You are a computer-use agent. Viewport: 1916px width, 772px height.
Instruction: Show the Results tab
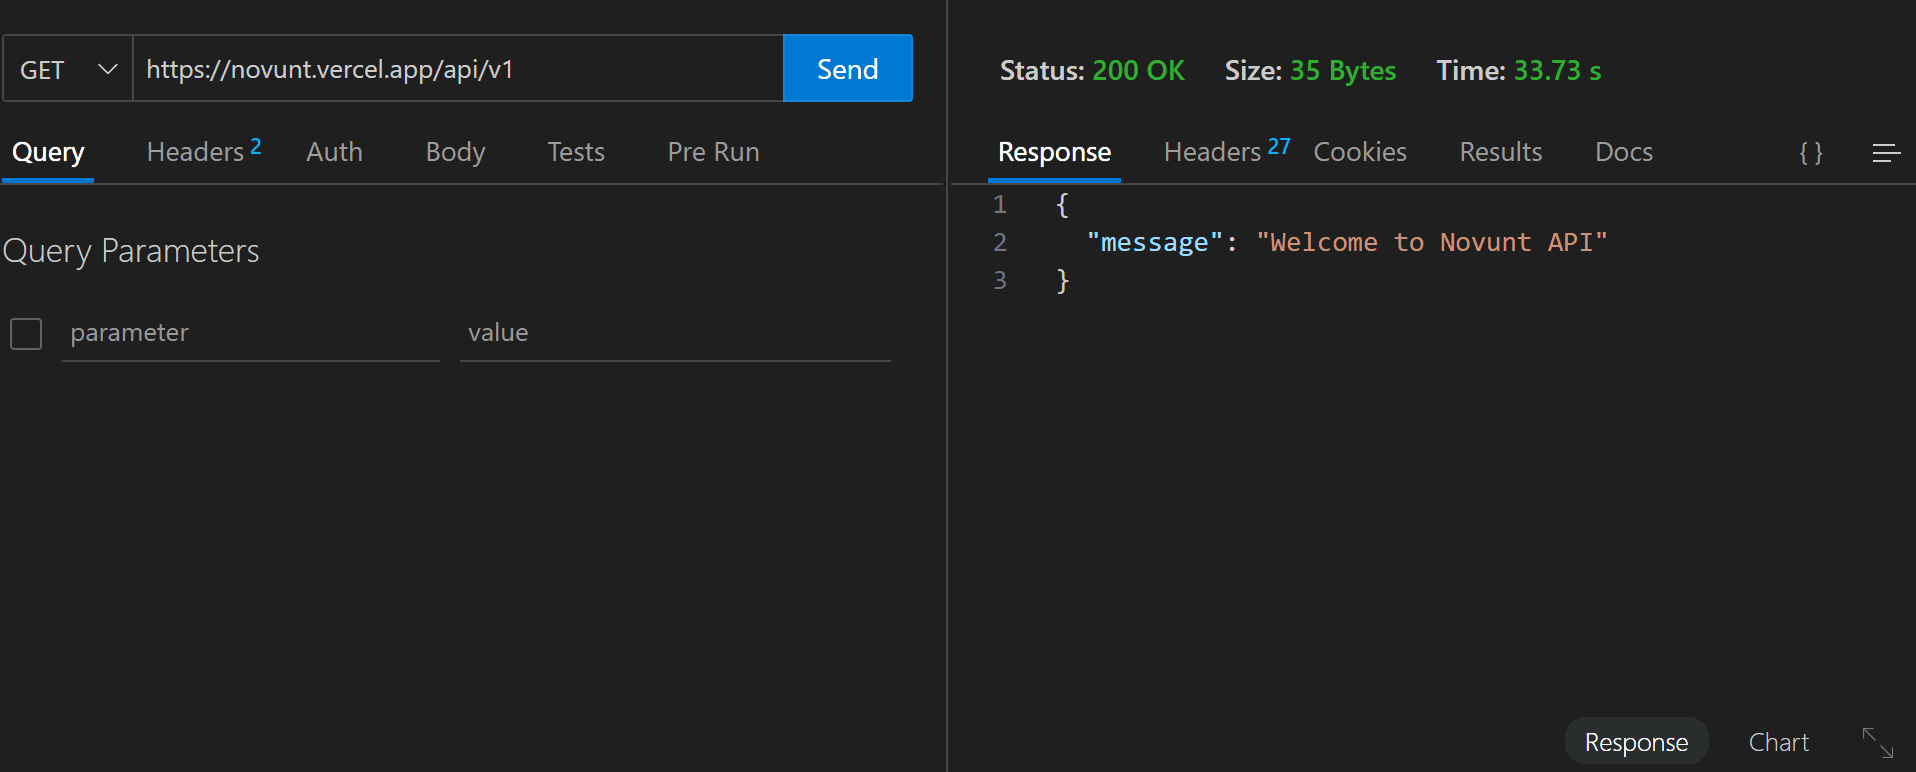(x=1500, y=152)
